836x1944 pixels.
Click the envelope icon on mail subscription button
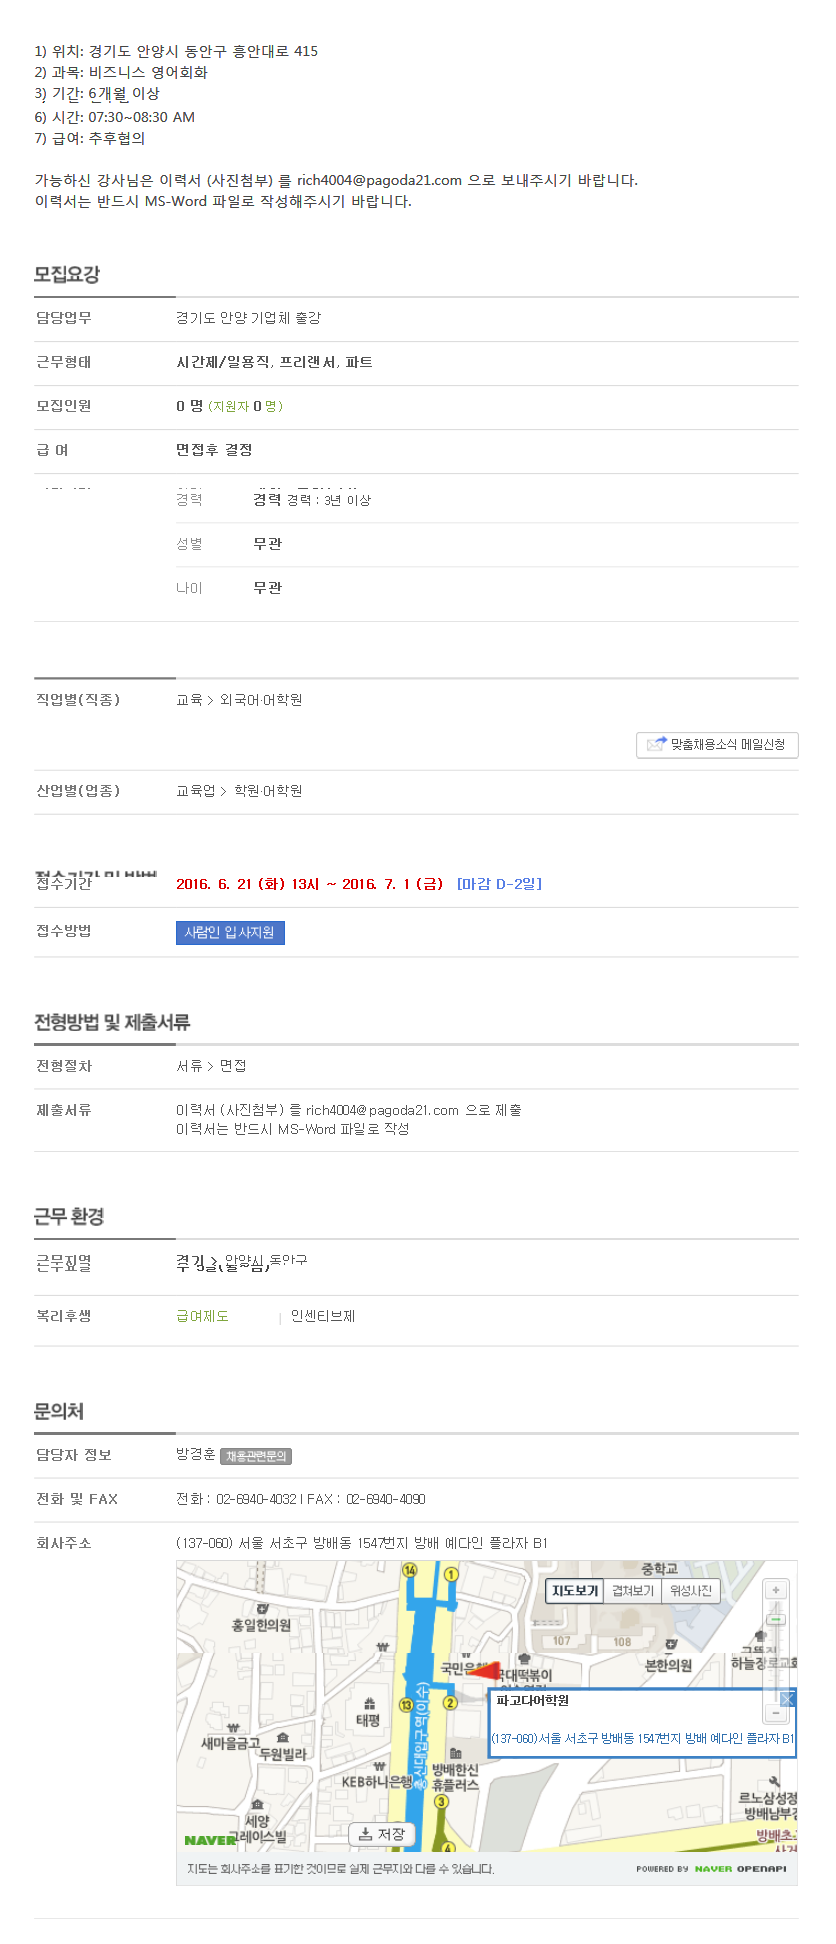(x=656, y=744)
